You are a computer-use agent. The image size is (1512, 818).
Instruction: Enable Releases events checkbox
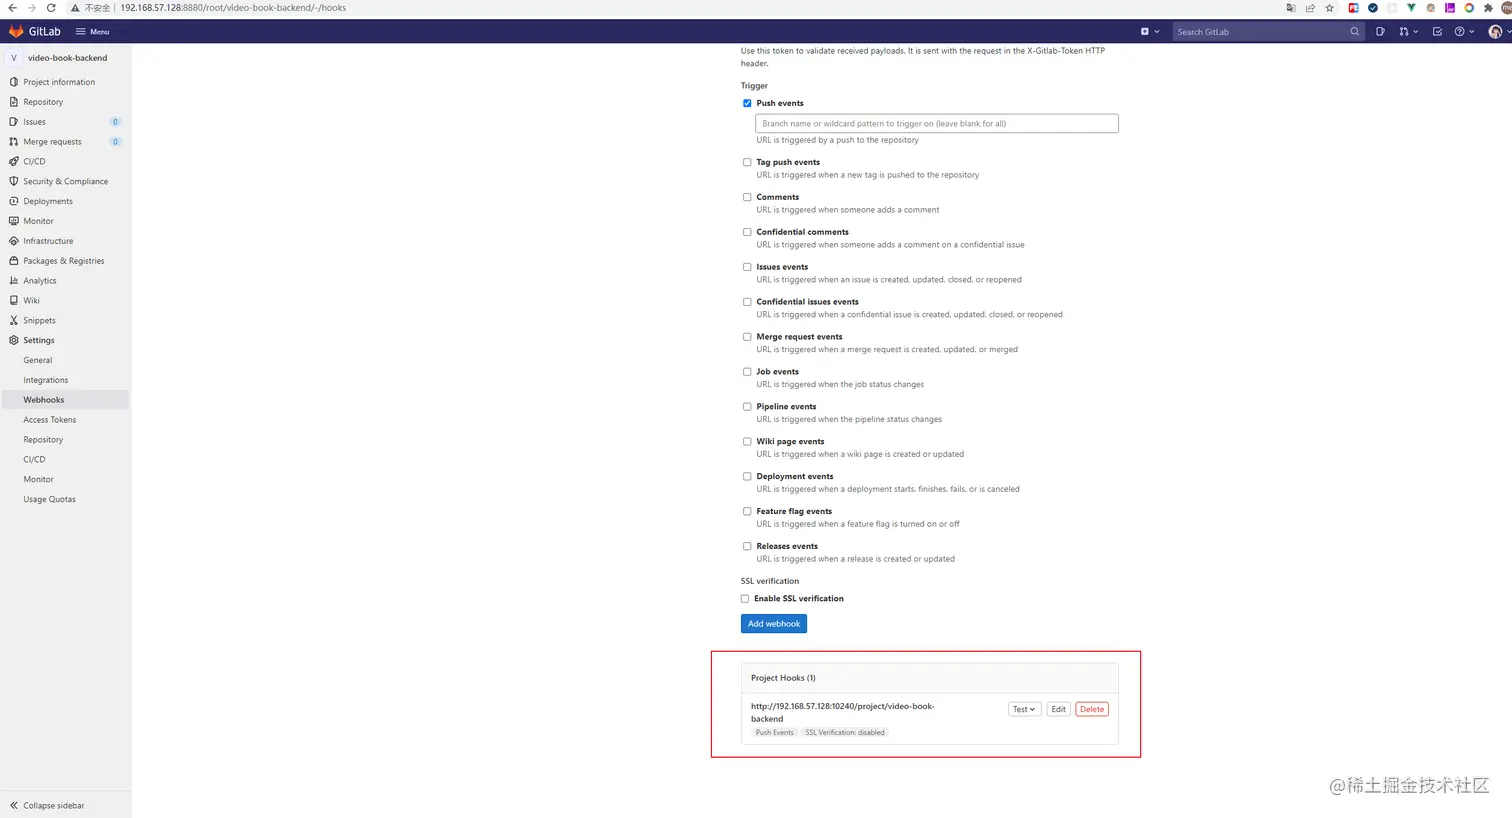(x=747, y=546)
